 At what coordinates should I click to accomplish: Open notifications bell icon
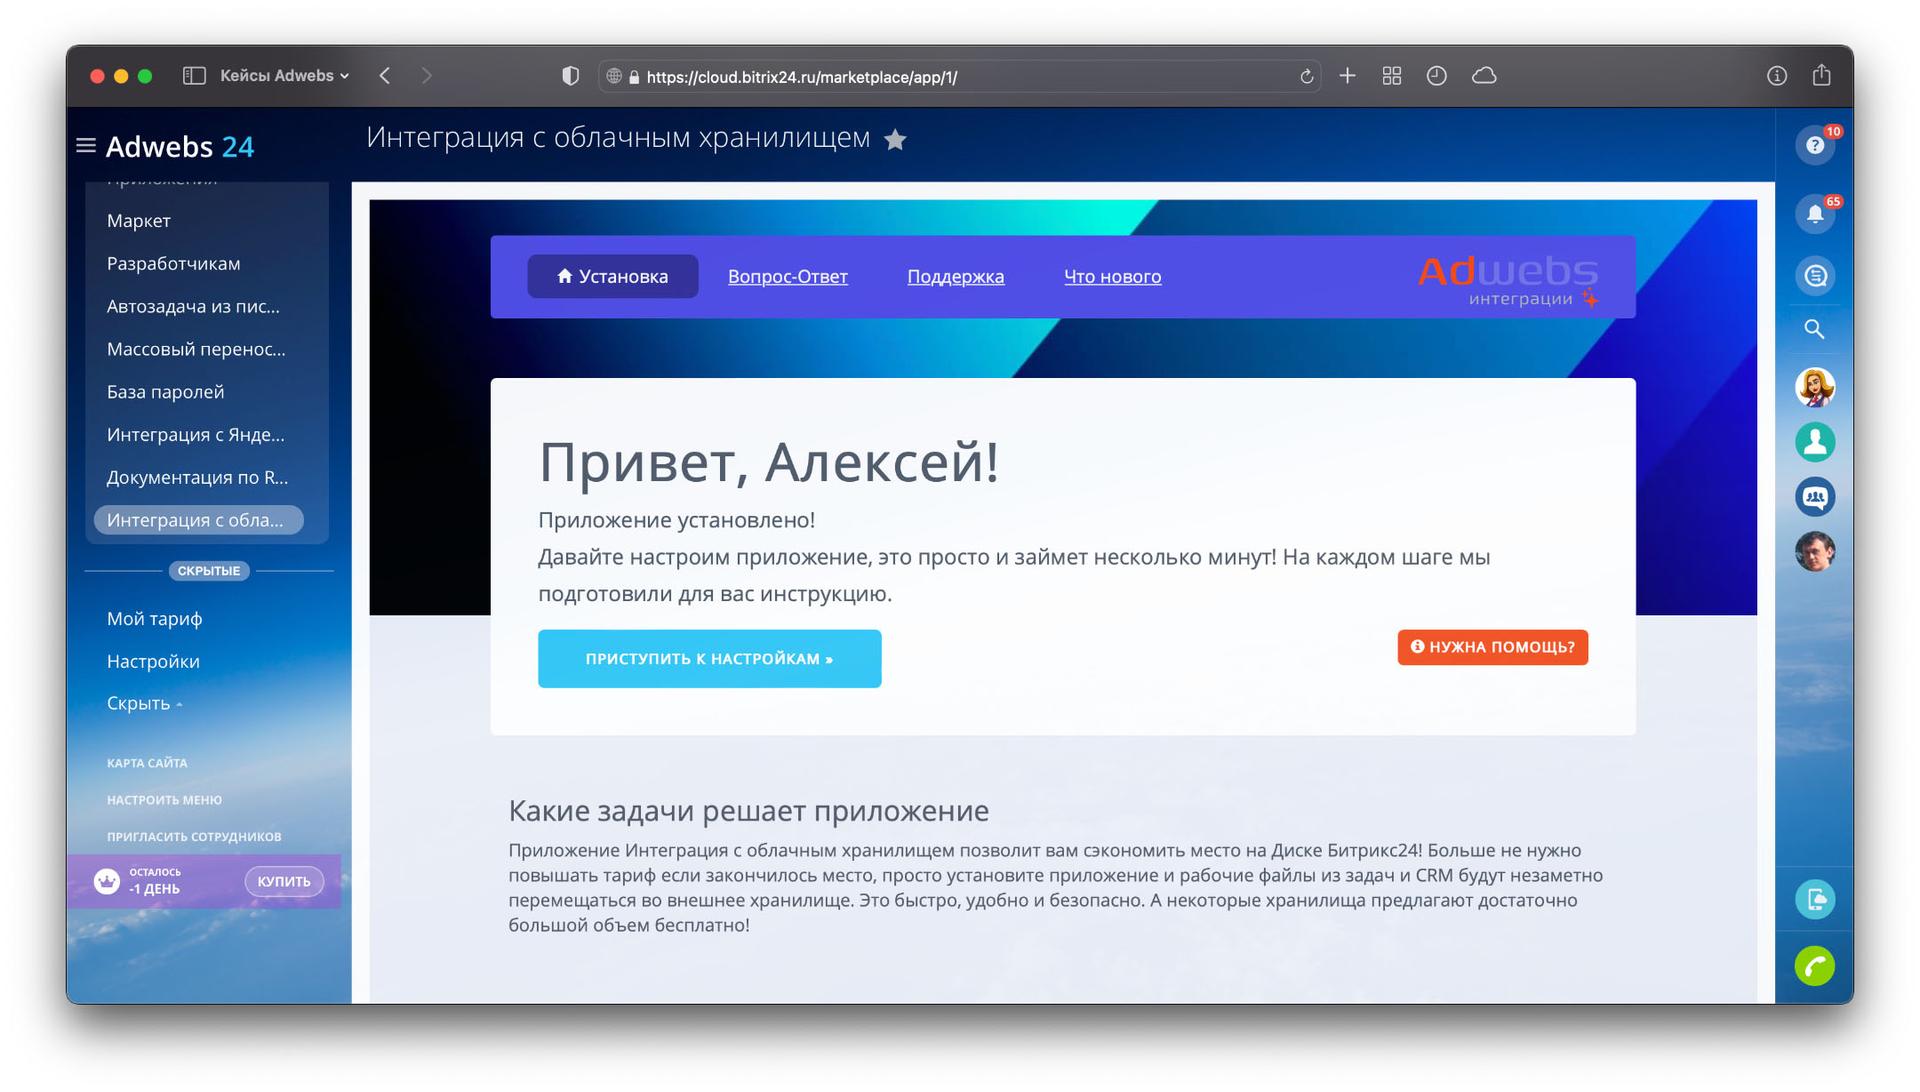(1814, 214)
